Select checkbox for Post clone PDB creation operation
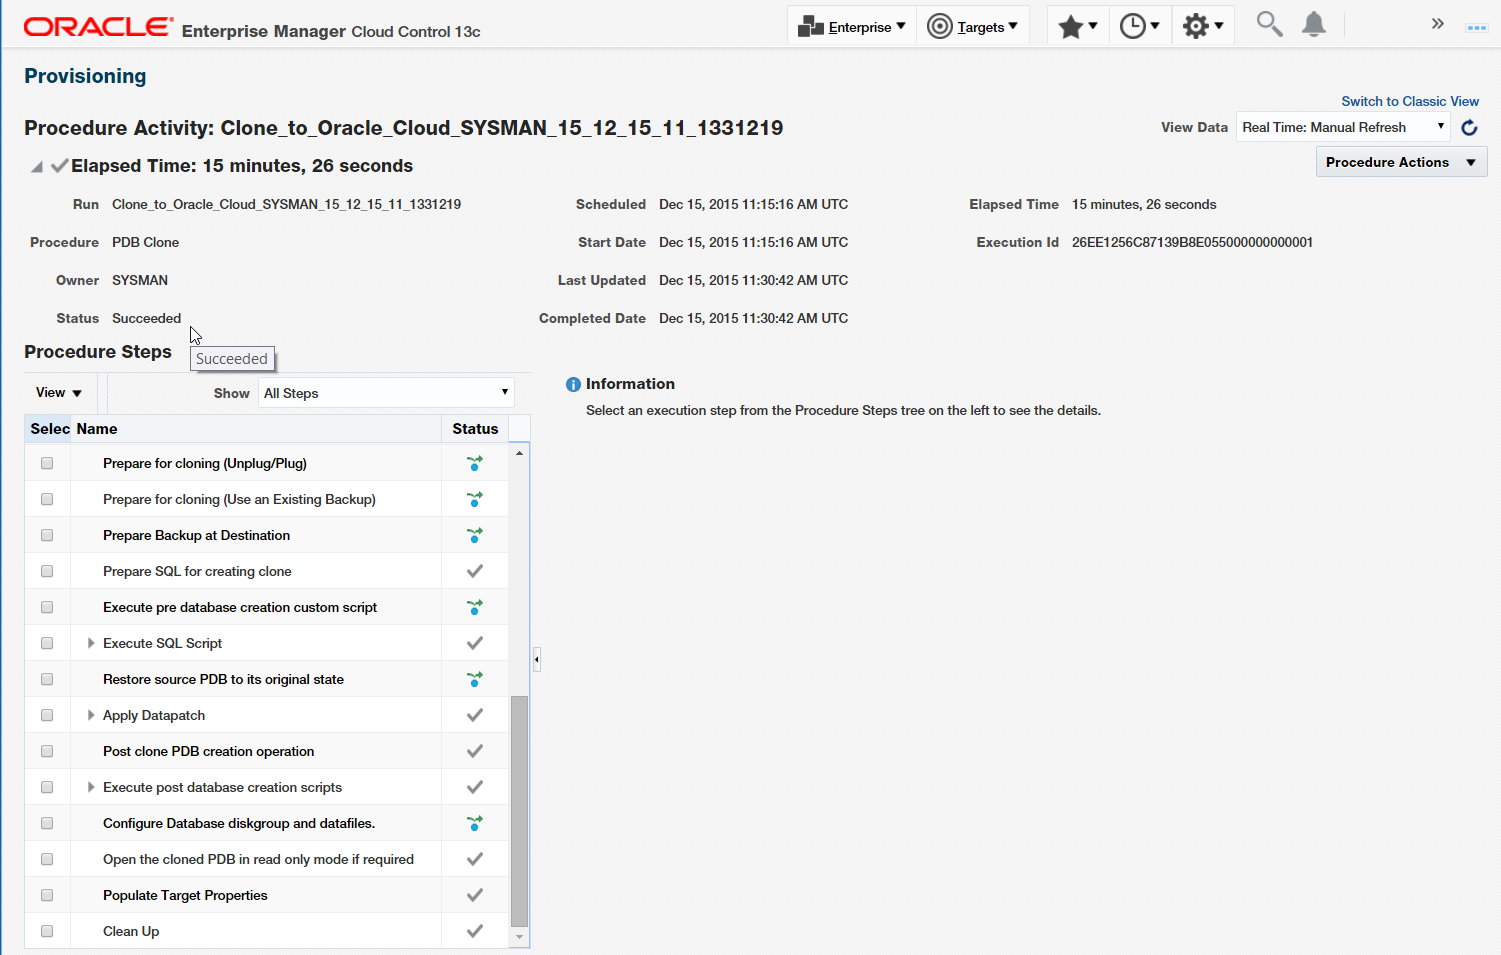 pyautogui.click(x=47, y=751)
